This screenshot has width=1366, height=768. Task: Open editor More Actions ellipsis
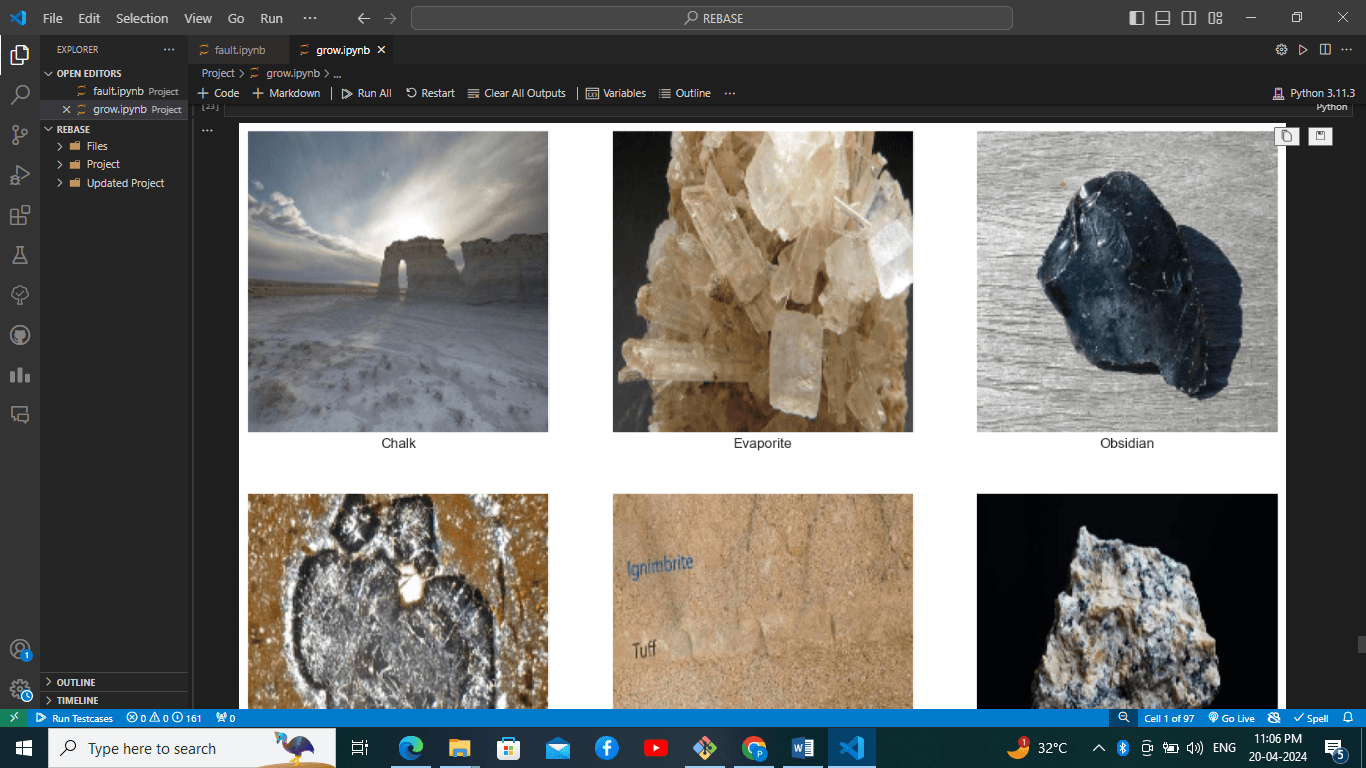tap(1347, 49)
